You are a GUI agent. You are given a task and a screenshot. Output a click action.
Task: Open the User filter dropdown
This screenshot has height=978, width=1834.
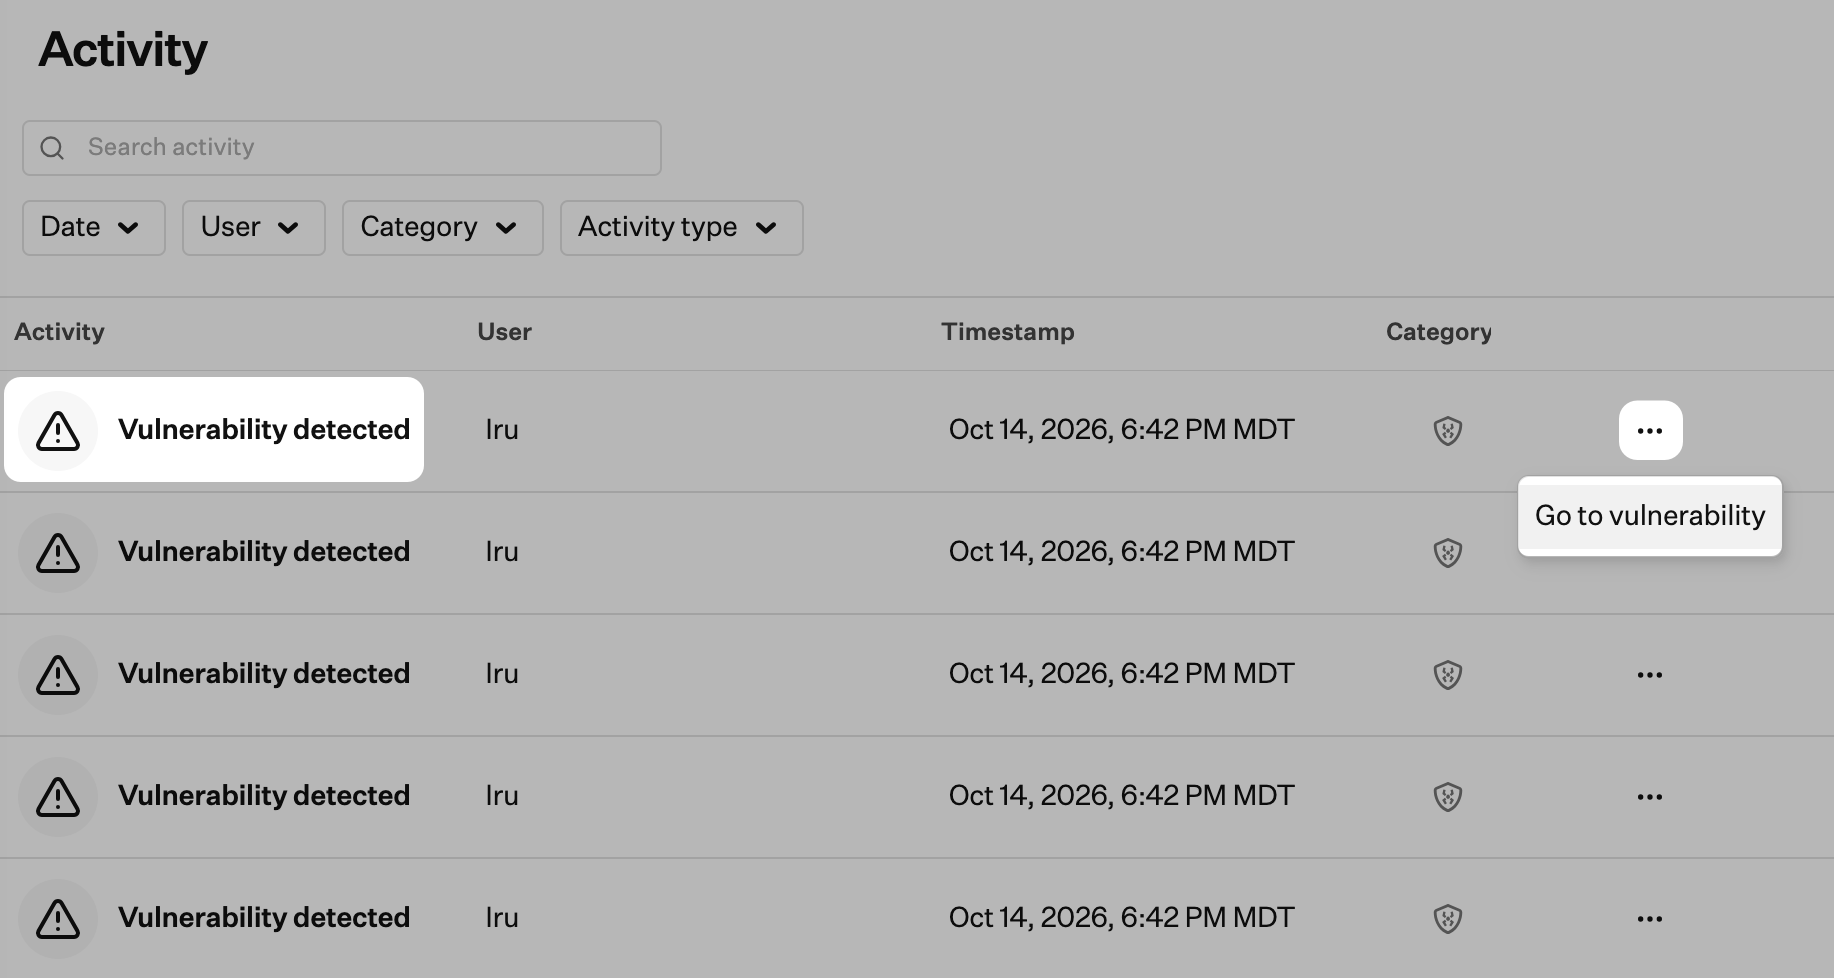[254, 228]
